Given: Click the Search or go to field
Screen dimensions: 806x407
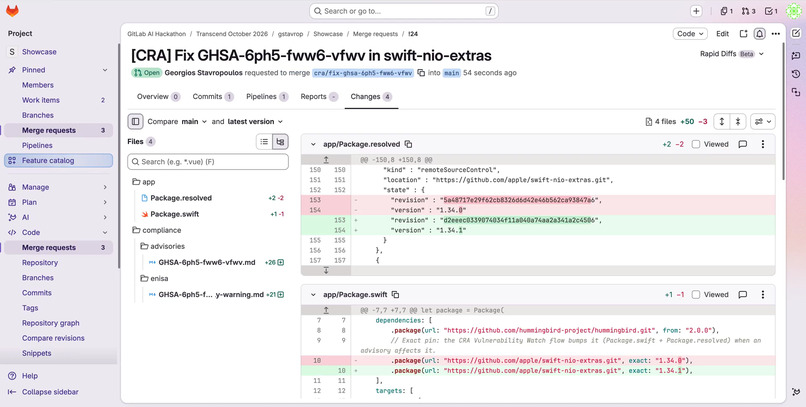Looking at the screenshot, I should tap(404, 11).
